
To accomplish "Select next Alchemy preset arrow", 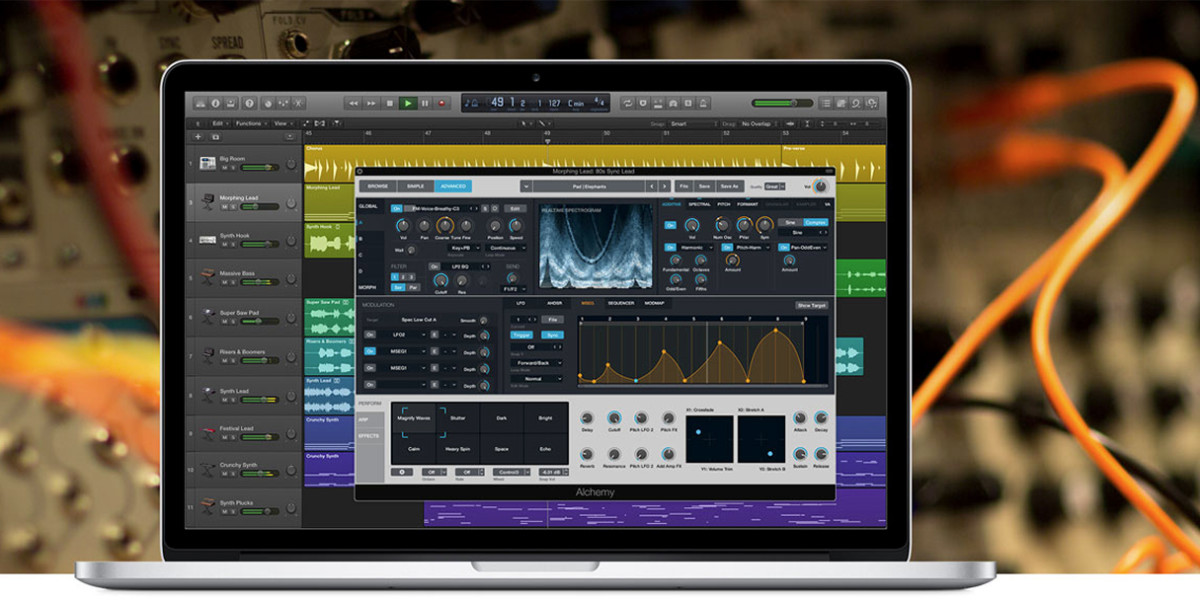I will point(664,186).
